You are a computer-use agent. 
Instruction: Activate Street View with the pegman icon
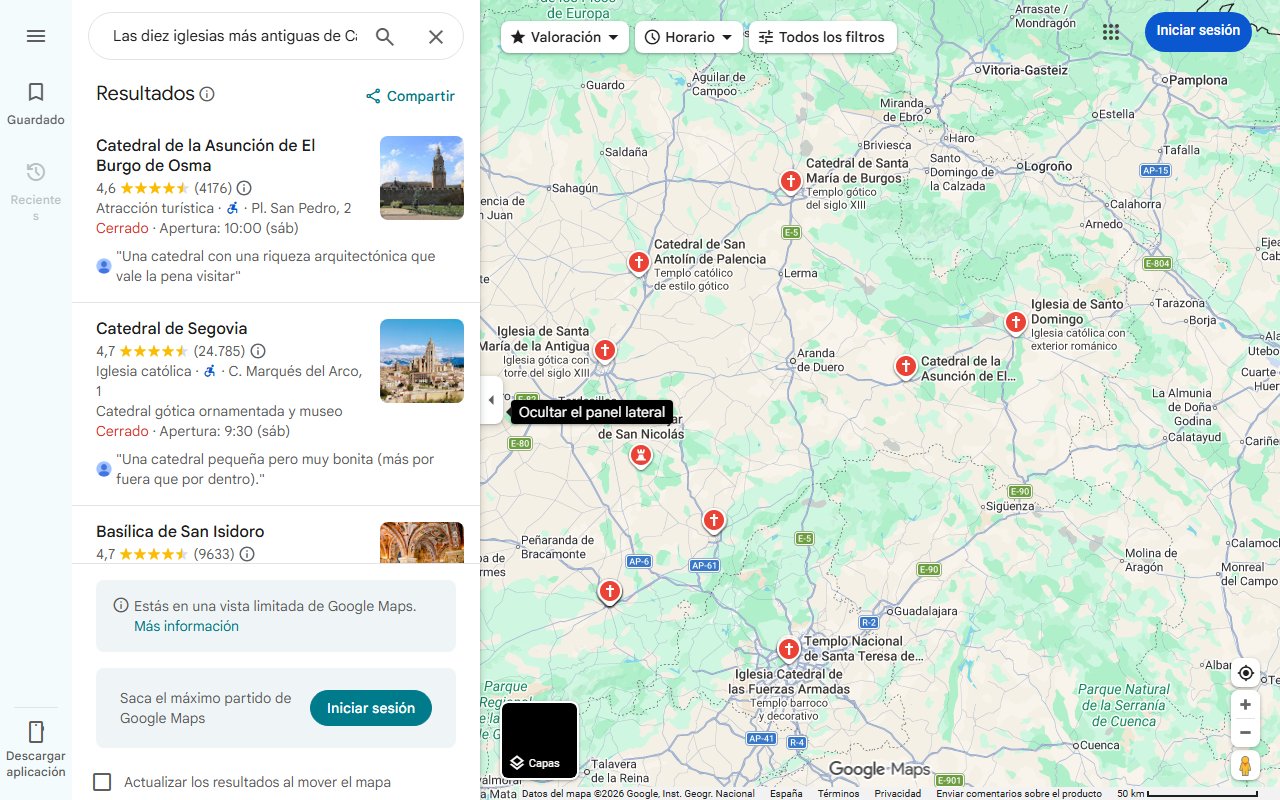pos(1245,765)
